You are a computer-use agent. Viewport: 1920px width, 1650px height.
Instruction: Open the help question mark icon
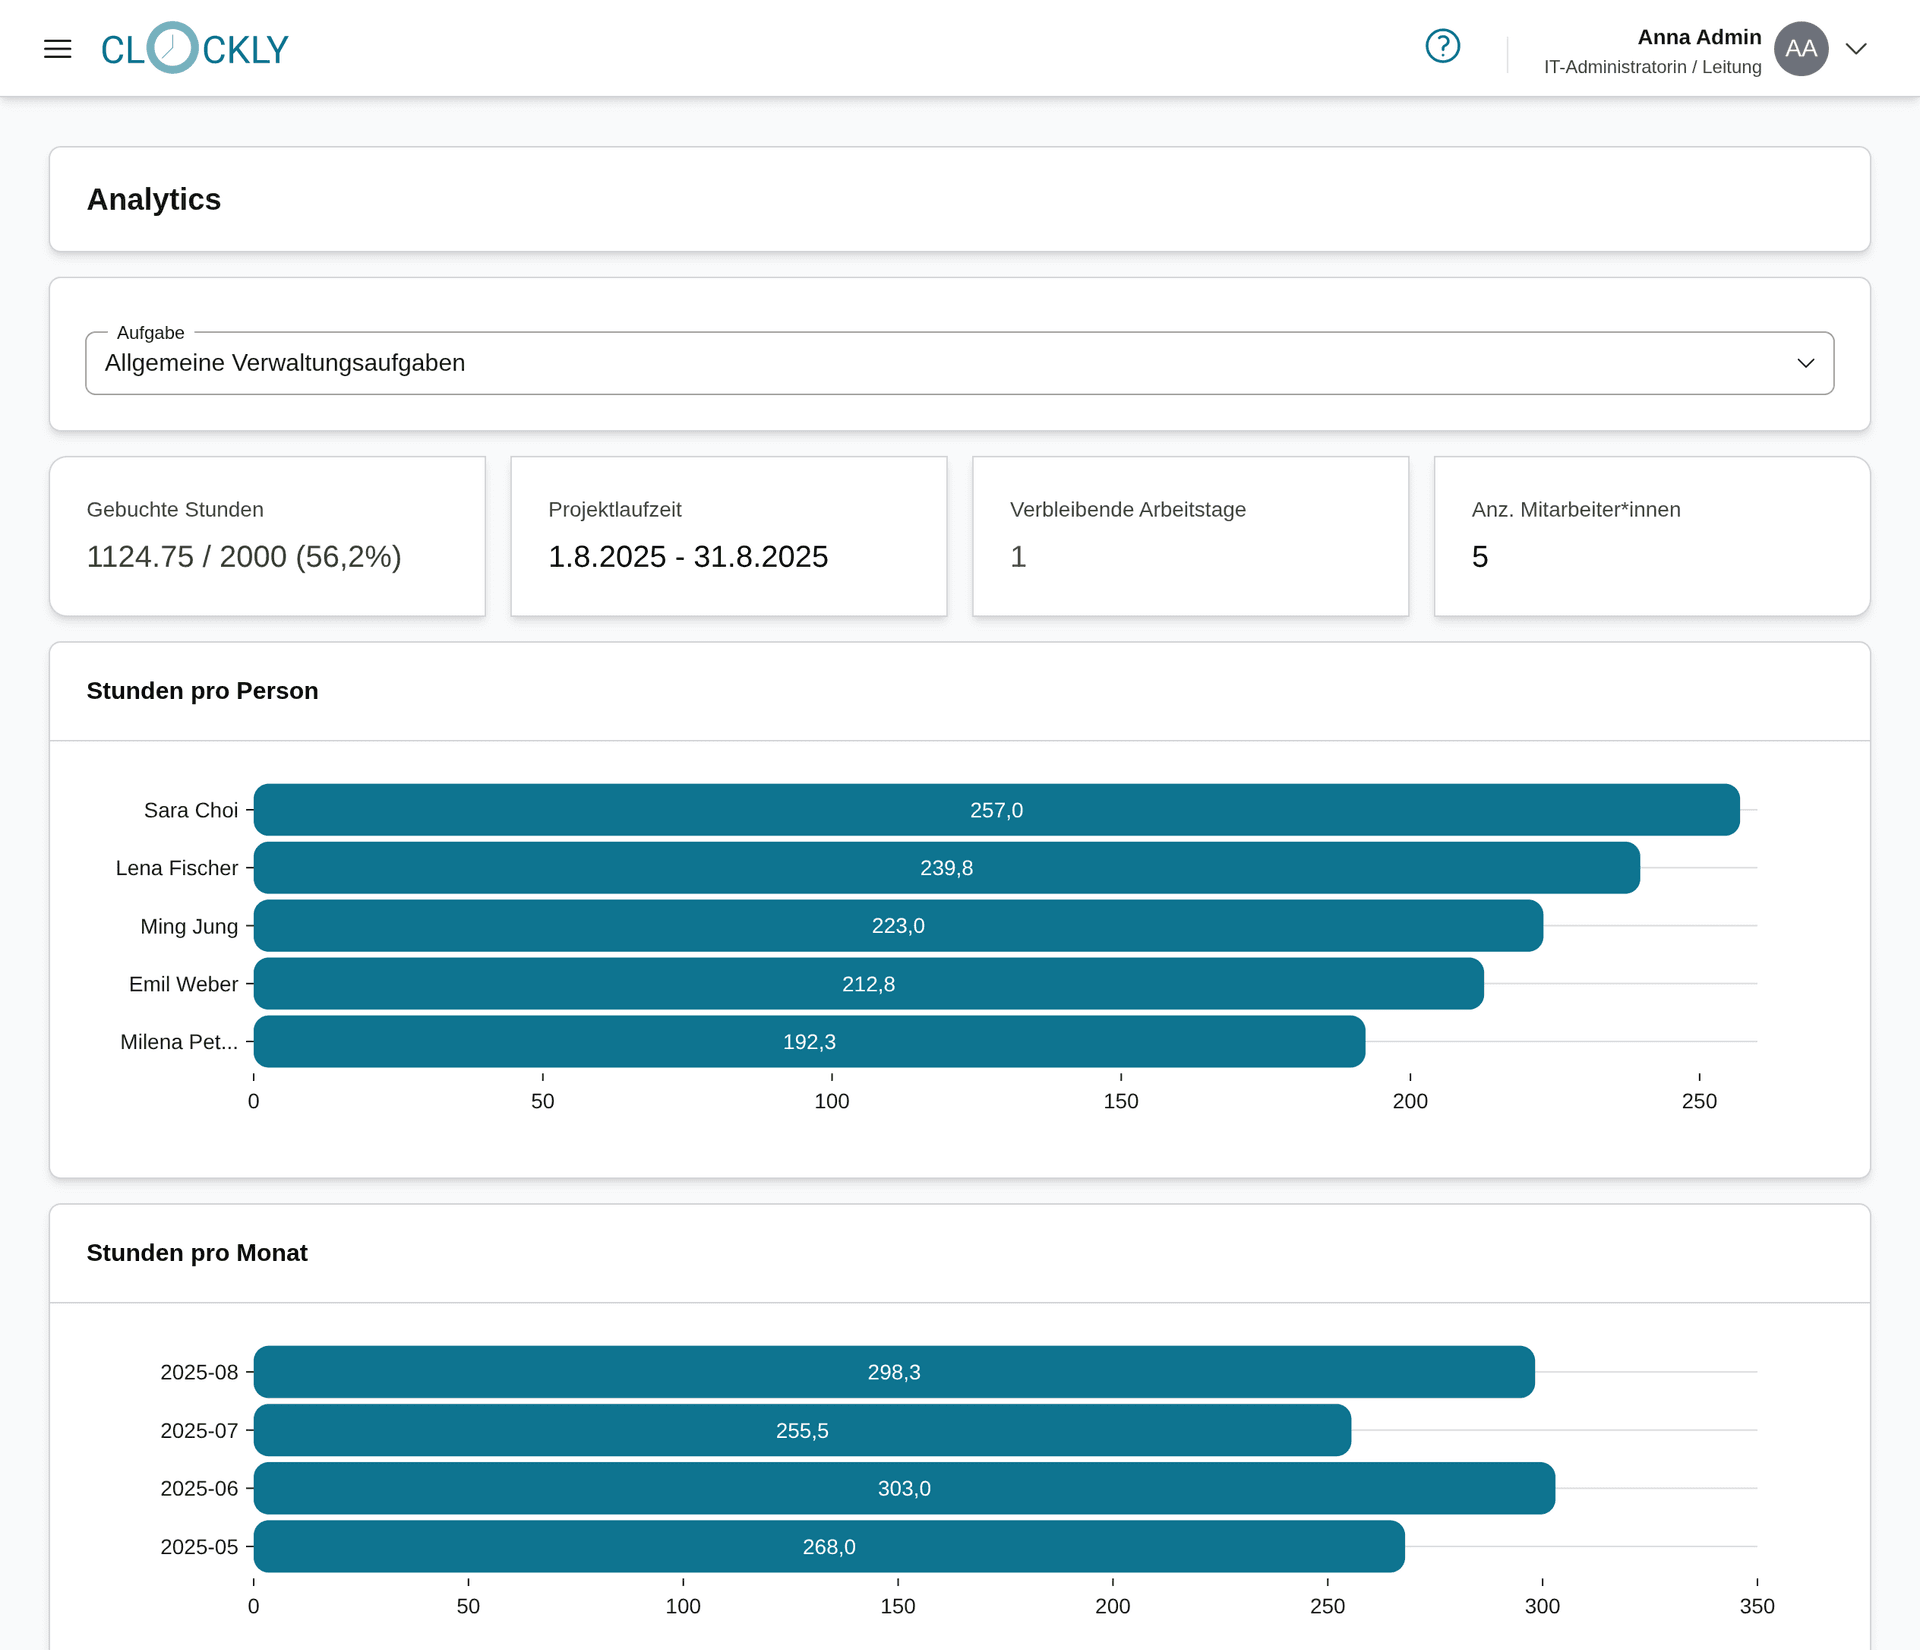click(1443, 45)
